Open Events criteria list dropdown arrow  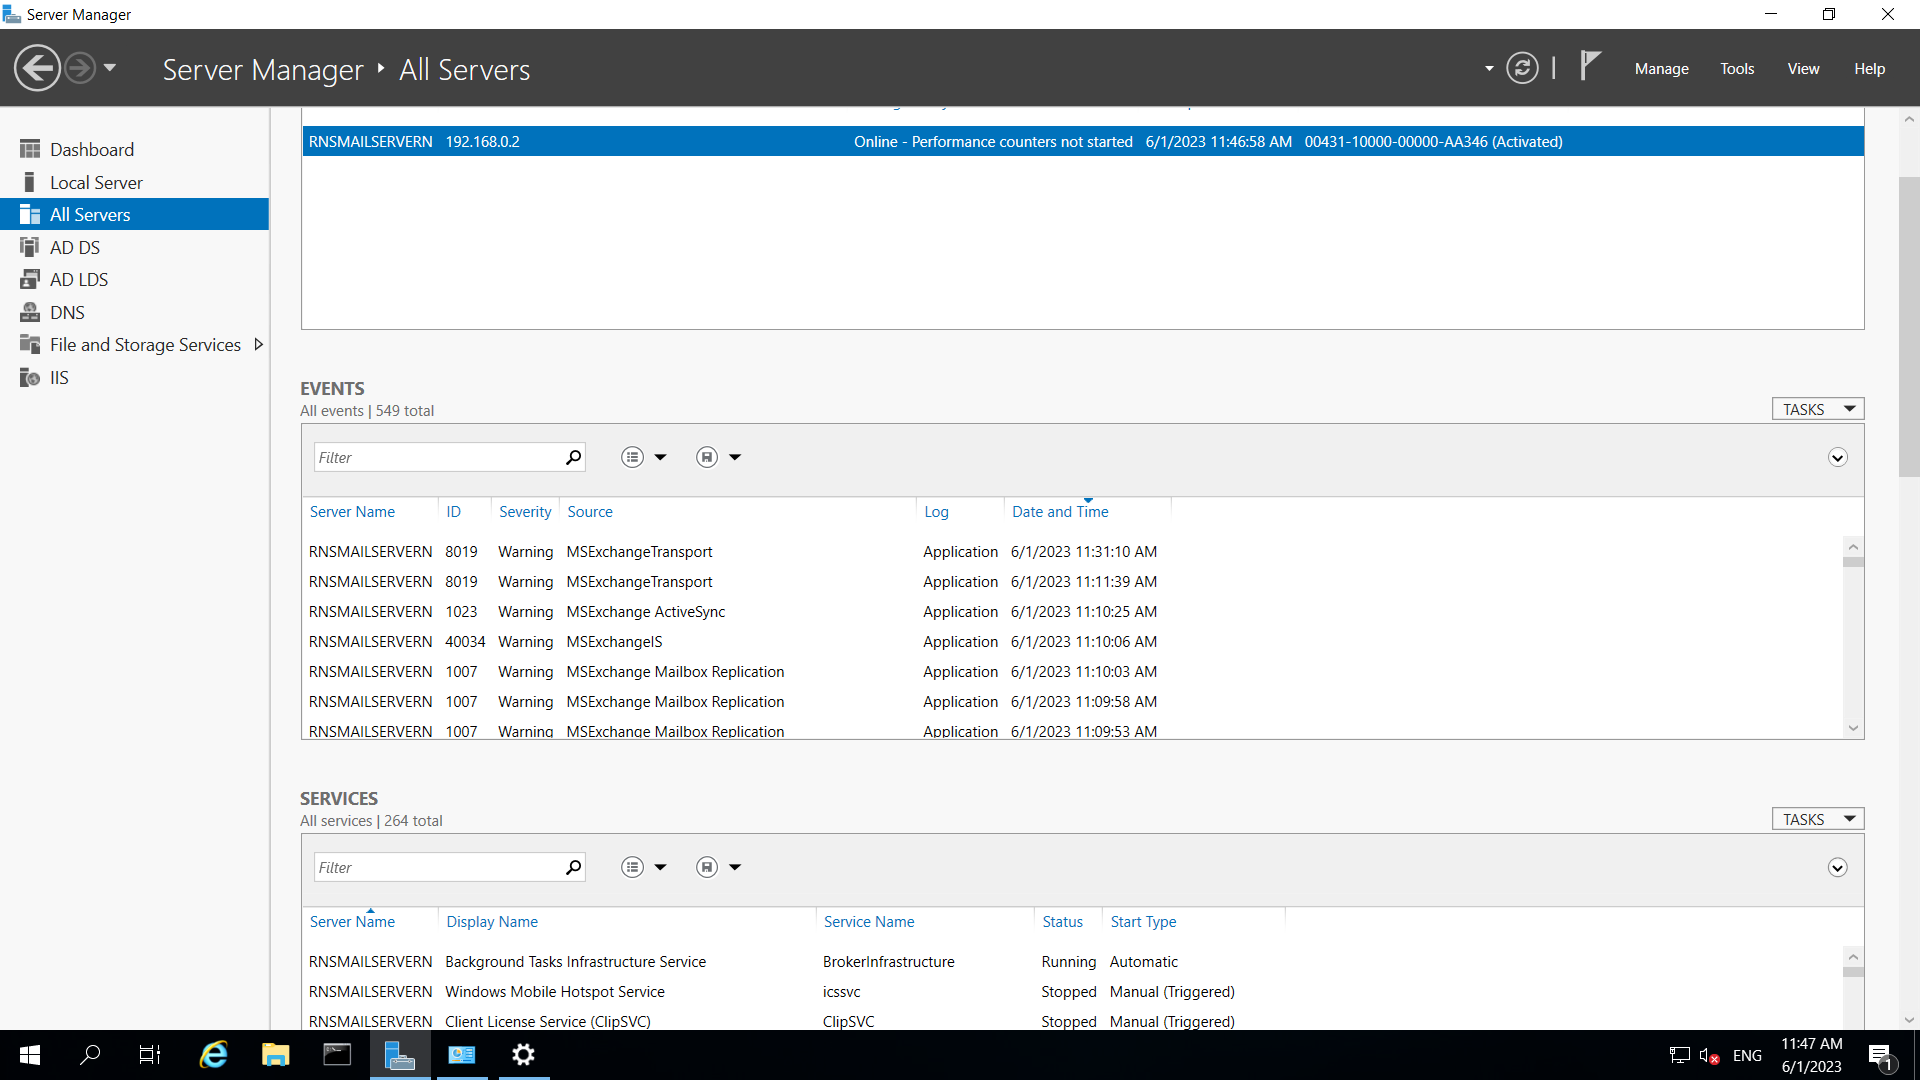click(660, 457)
